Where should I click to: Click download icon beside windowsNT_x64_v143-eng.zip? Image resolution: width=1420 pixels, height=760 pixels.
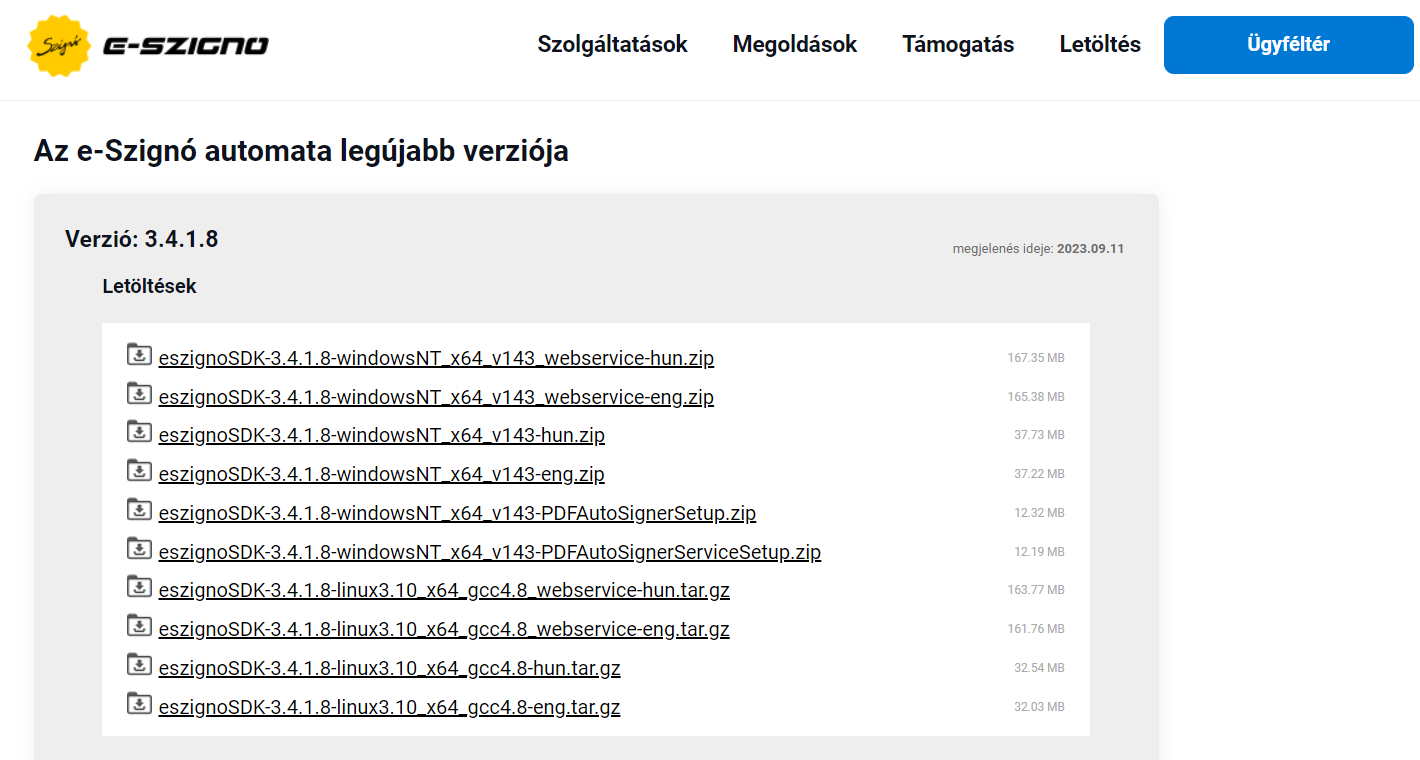point(139,471)
